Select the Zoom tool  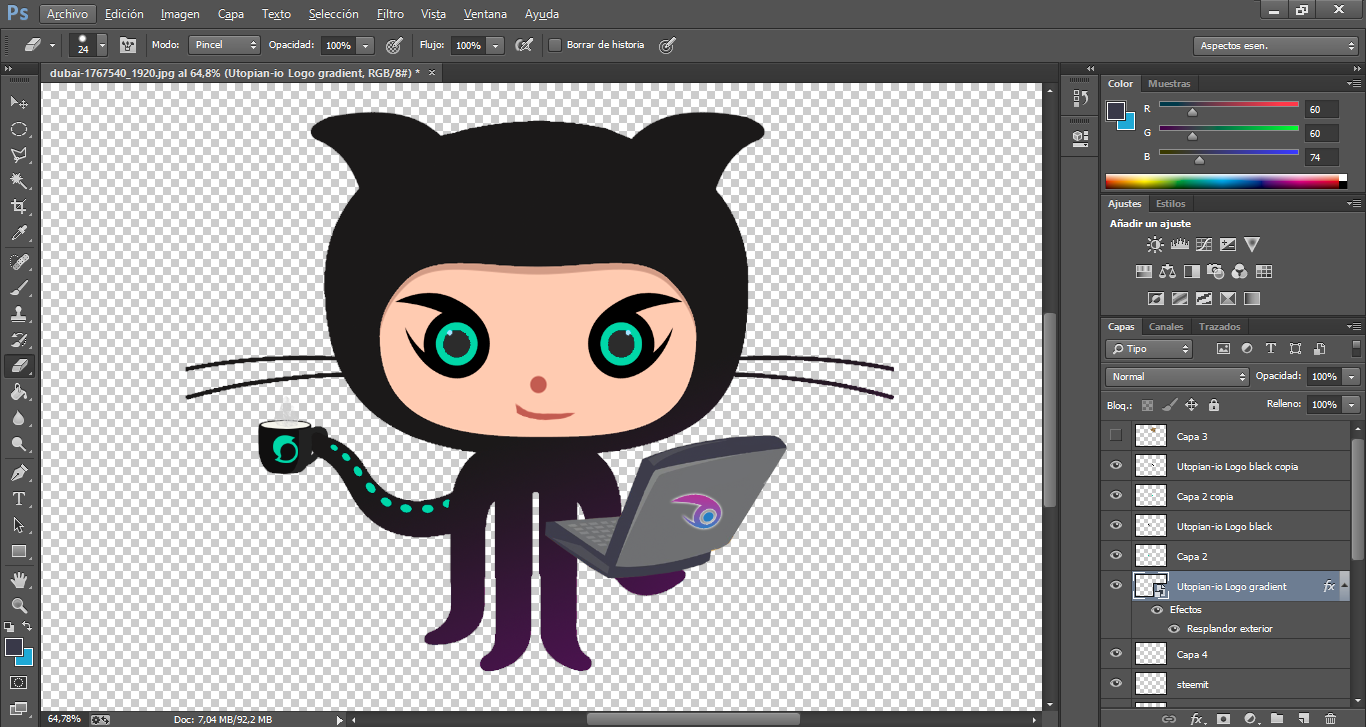pyautogui.click(x=19, y=606)
